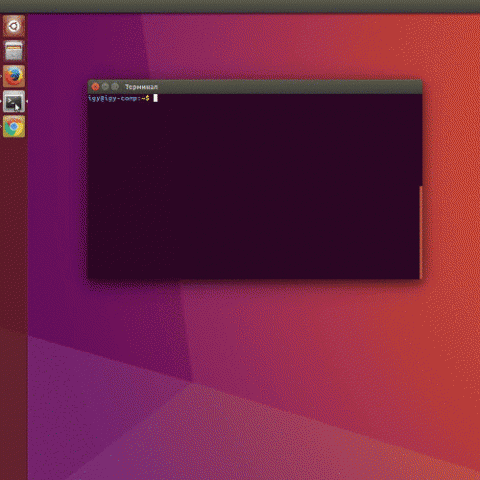
Task: Open the Files manager from launcher
Action: click(x=14, y=51)
